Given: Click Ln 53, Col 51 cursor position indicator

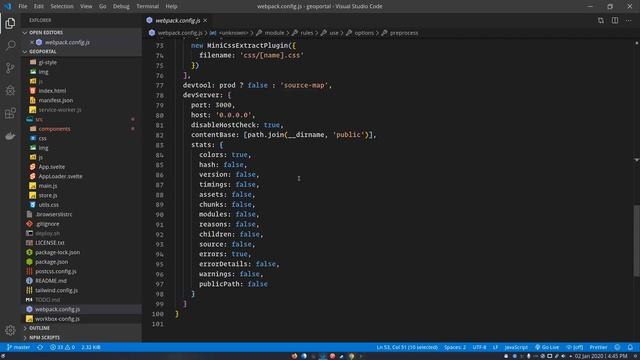Looking at the screenshot, I should pos(407,347).
